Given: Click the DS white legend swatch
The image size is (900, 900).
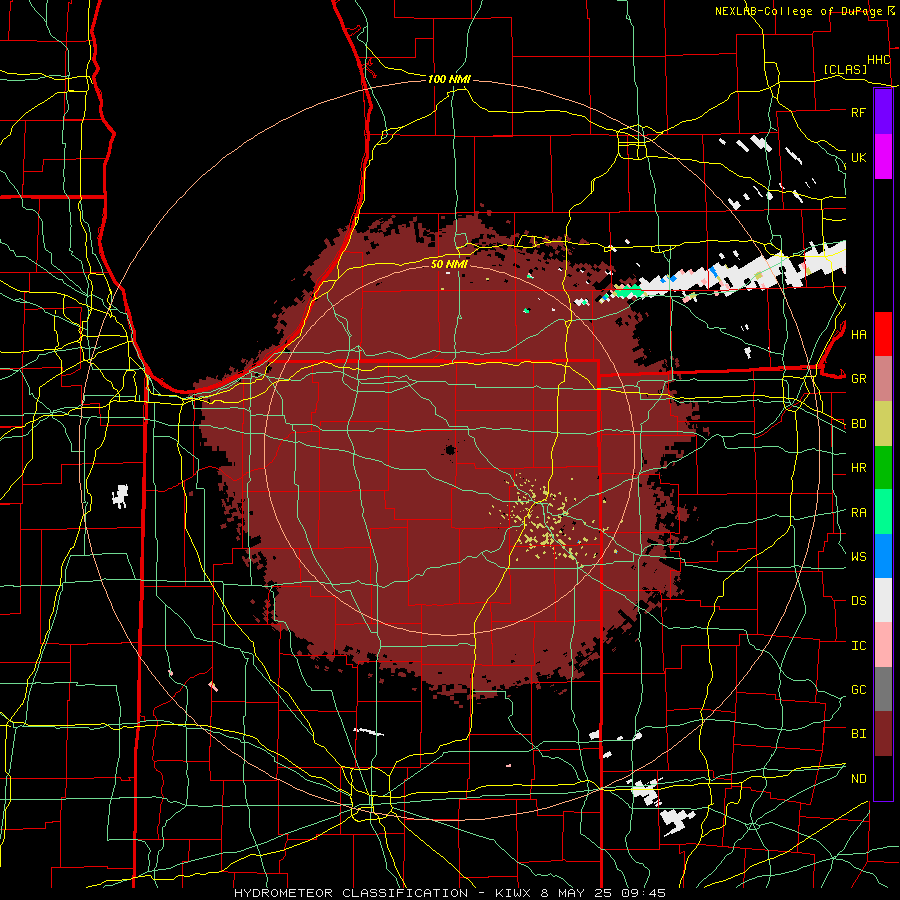Looking at the screenshot, I should click(x=883, y=600).
